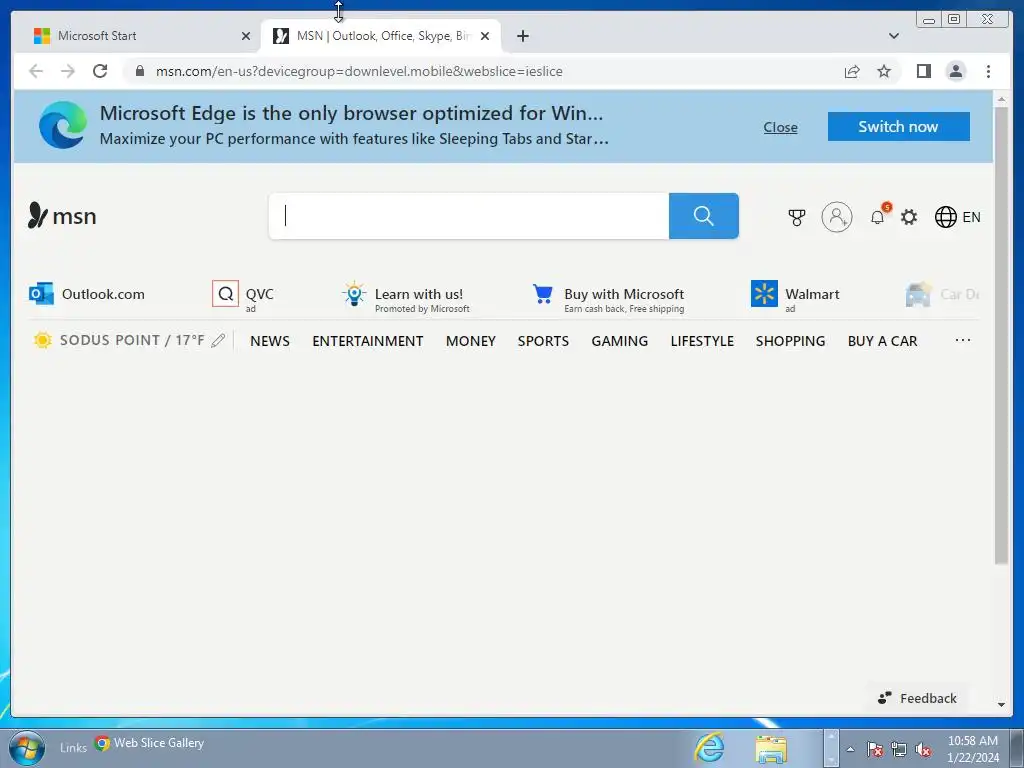Show hidden tray icons arrow
The image size is (1024, 768).
850,749
